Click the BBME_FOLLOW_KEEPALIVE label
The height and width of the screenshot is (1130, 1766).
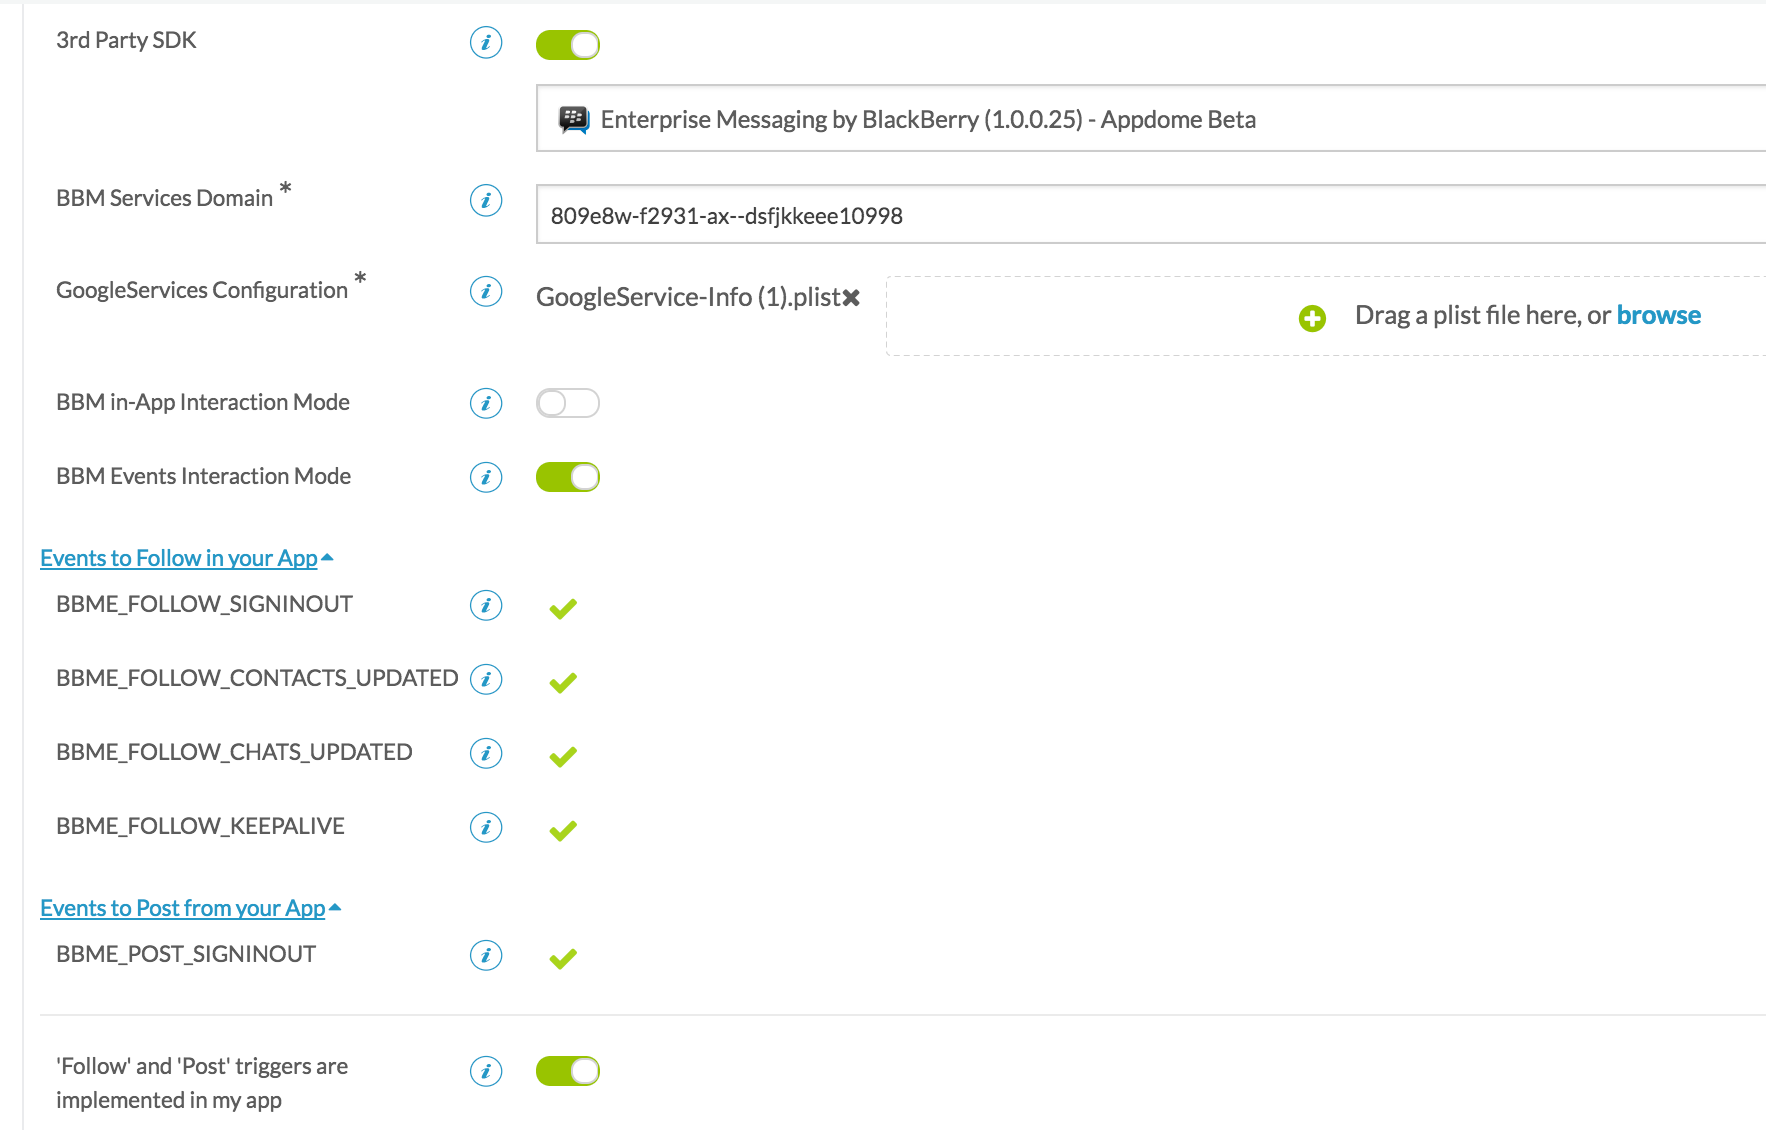point(200,826)
